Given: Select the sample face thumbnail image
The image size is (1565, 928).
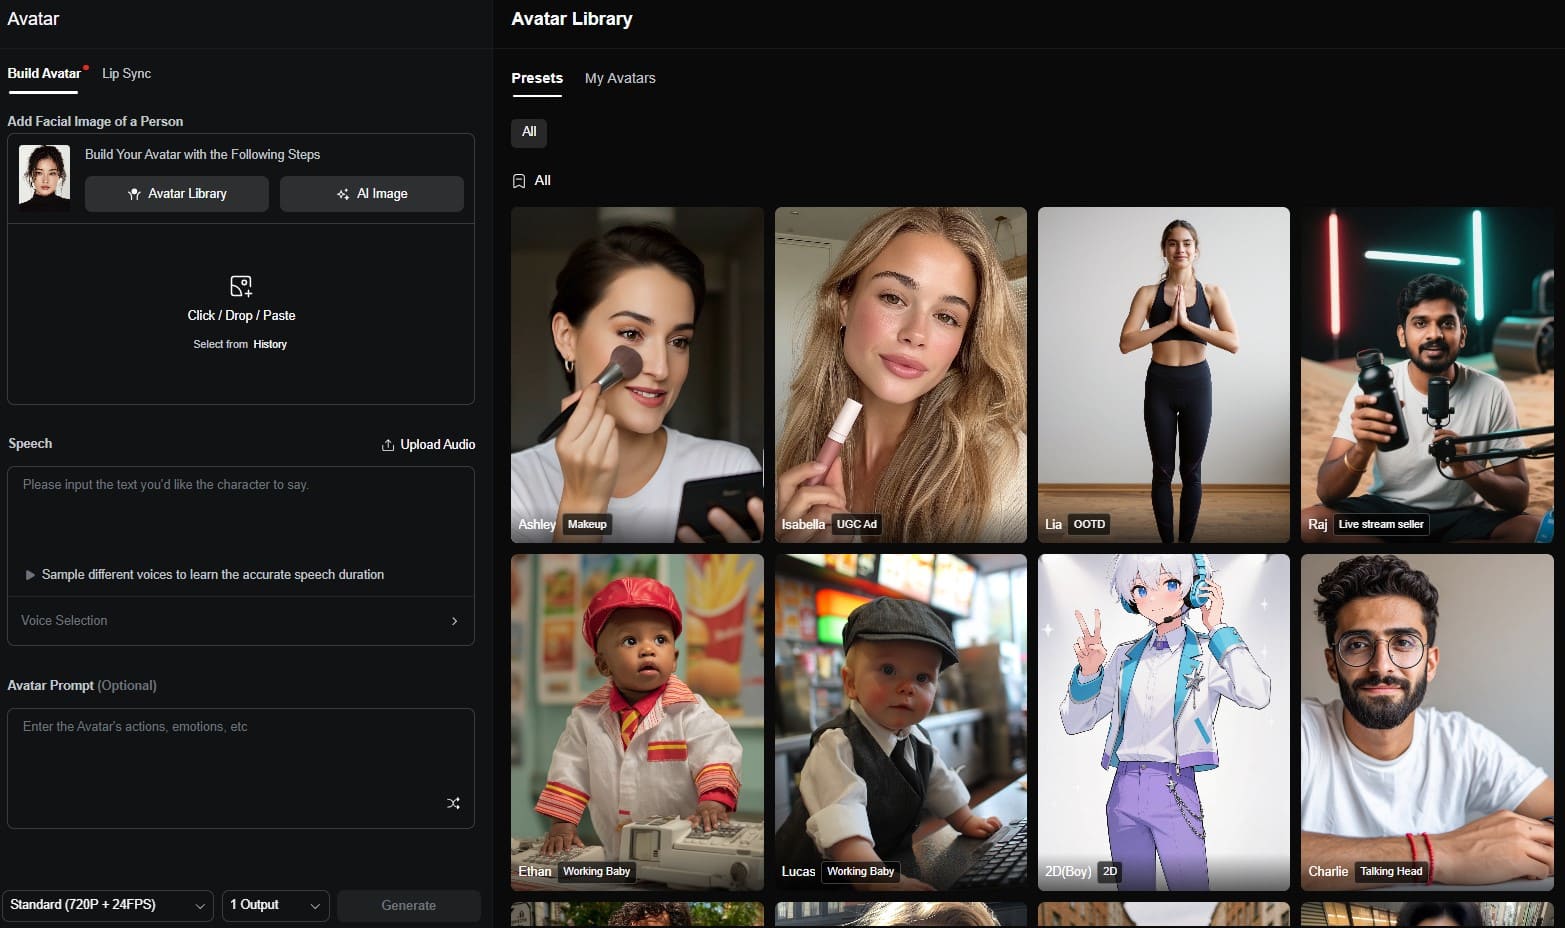Looking at the screenshot, I should coord(45,177).
